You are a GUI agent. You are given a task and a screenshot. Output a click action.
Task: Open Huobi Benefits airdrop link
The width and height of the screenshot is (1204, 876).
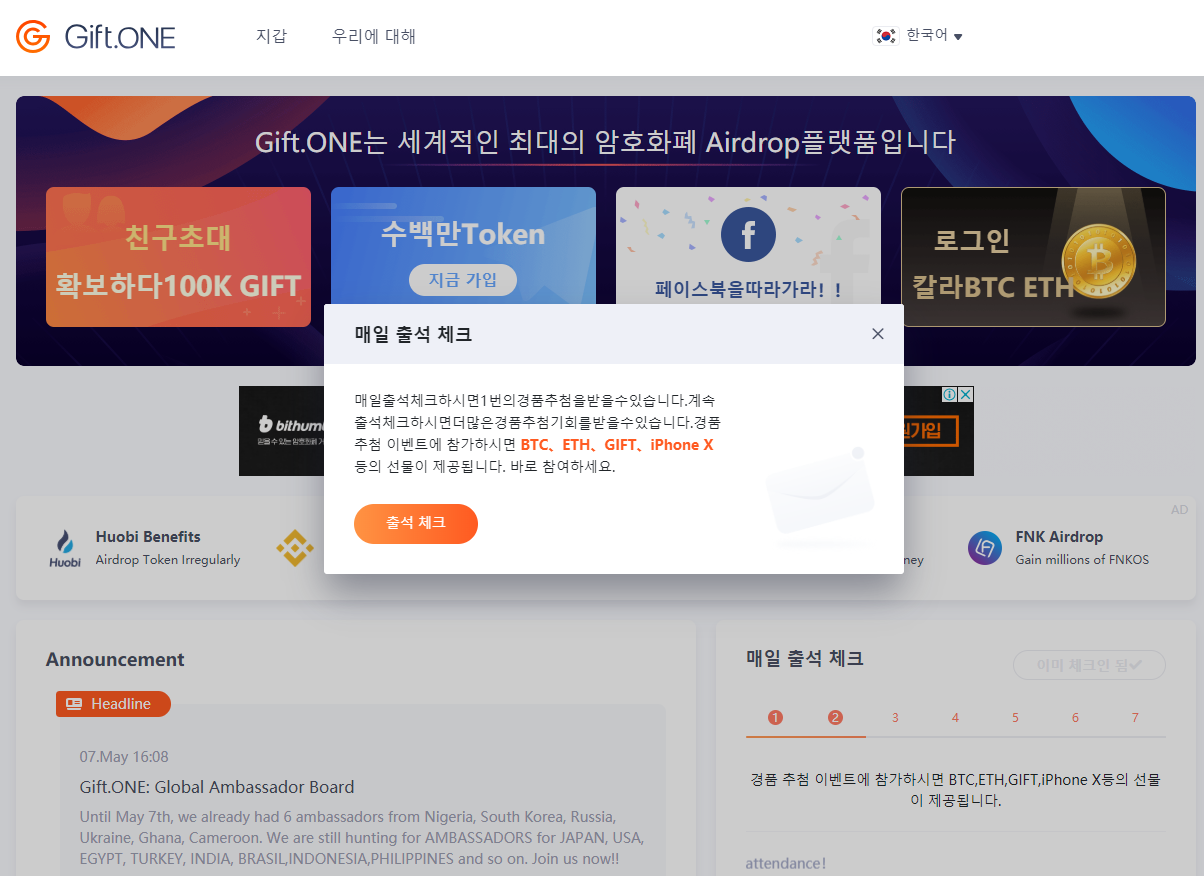tap(168, 547)
